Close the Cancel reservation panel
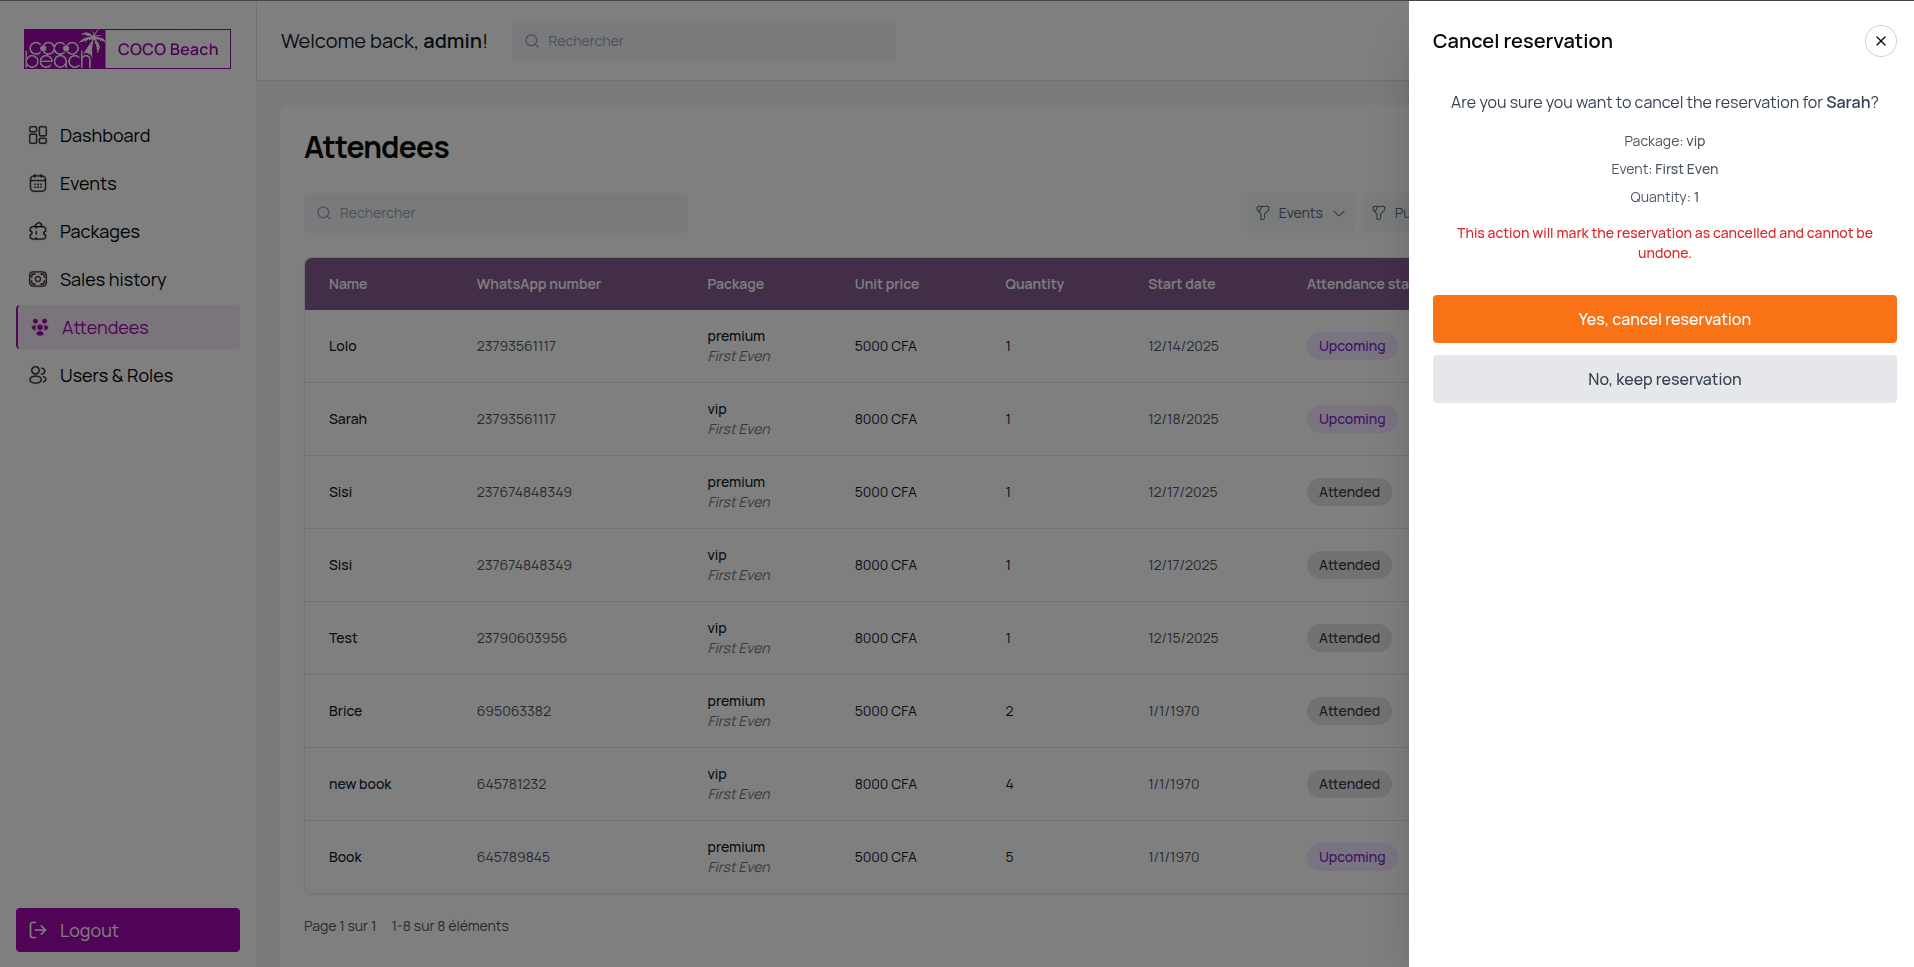This screenshot has height=967, width=1914. (x=1880, y=41)
